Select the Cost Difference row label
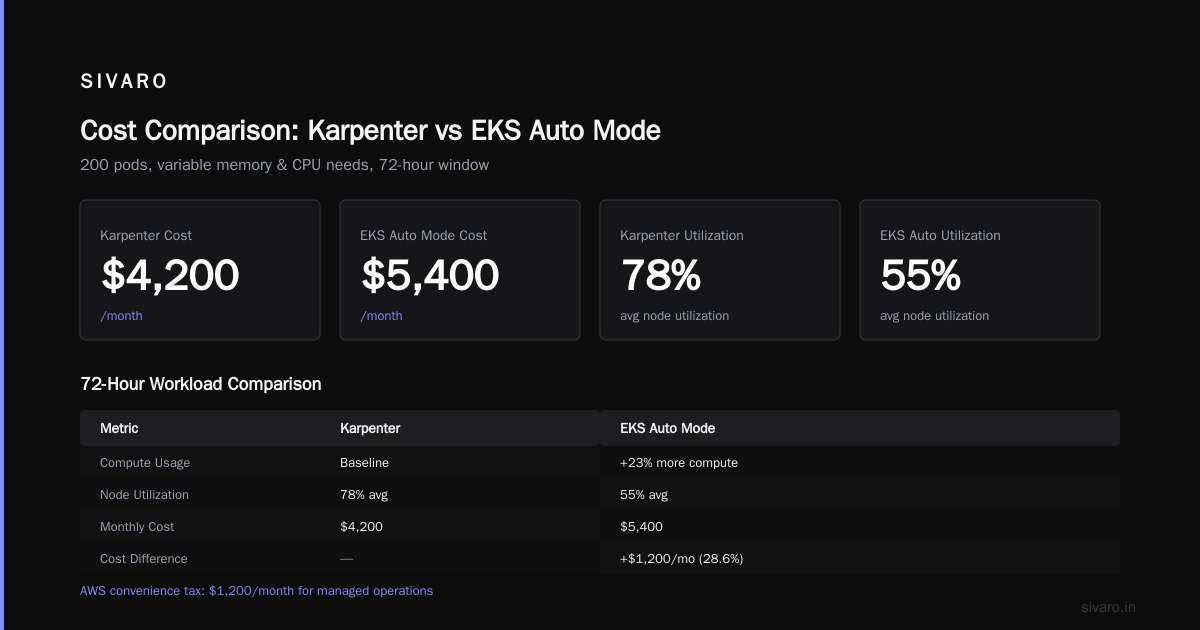This screenshot has height=630, width=1200. [x=144, y=559]
